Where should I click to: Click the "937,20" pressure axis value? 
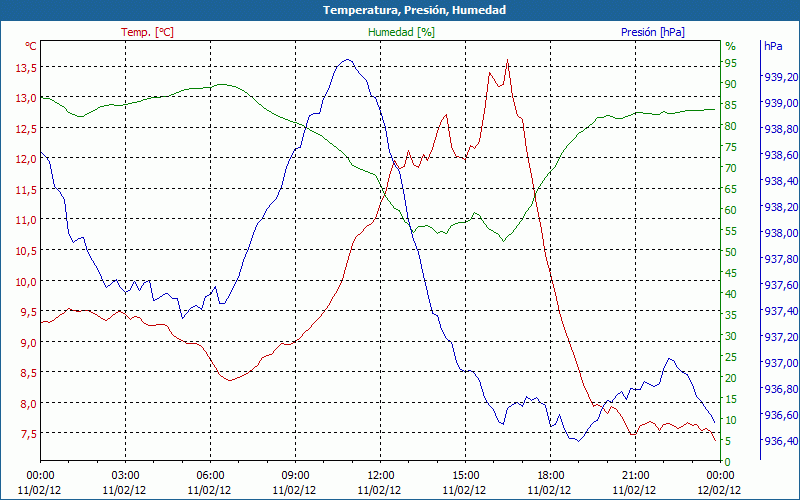click(x=781, y=337)
